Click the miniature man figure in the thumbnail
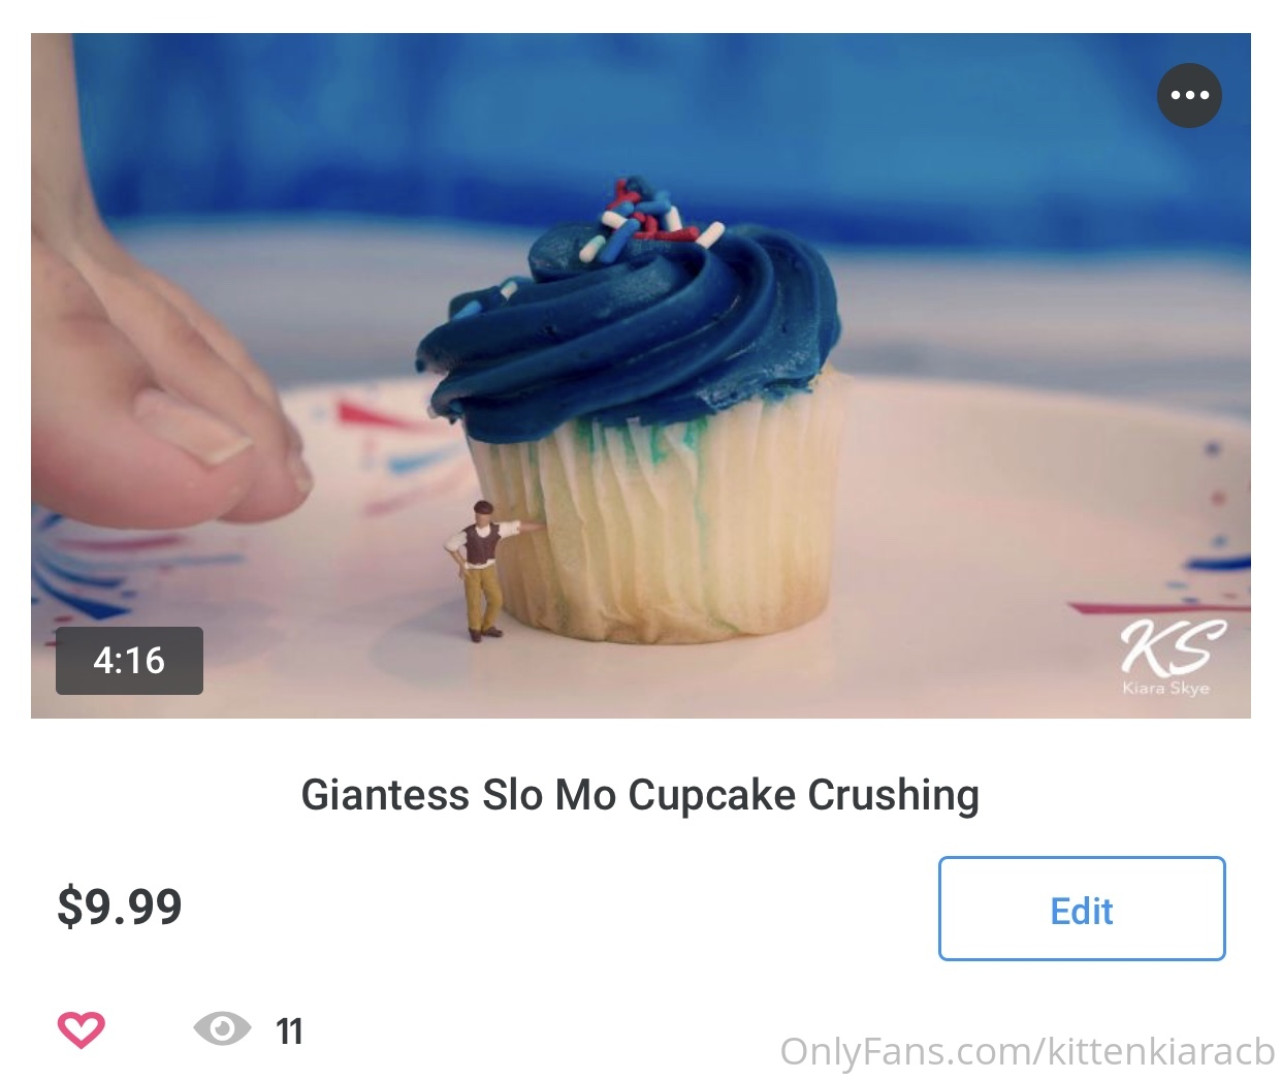Viewport: 1282px width, 1080px height. (x=485, y=570)
